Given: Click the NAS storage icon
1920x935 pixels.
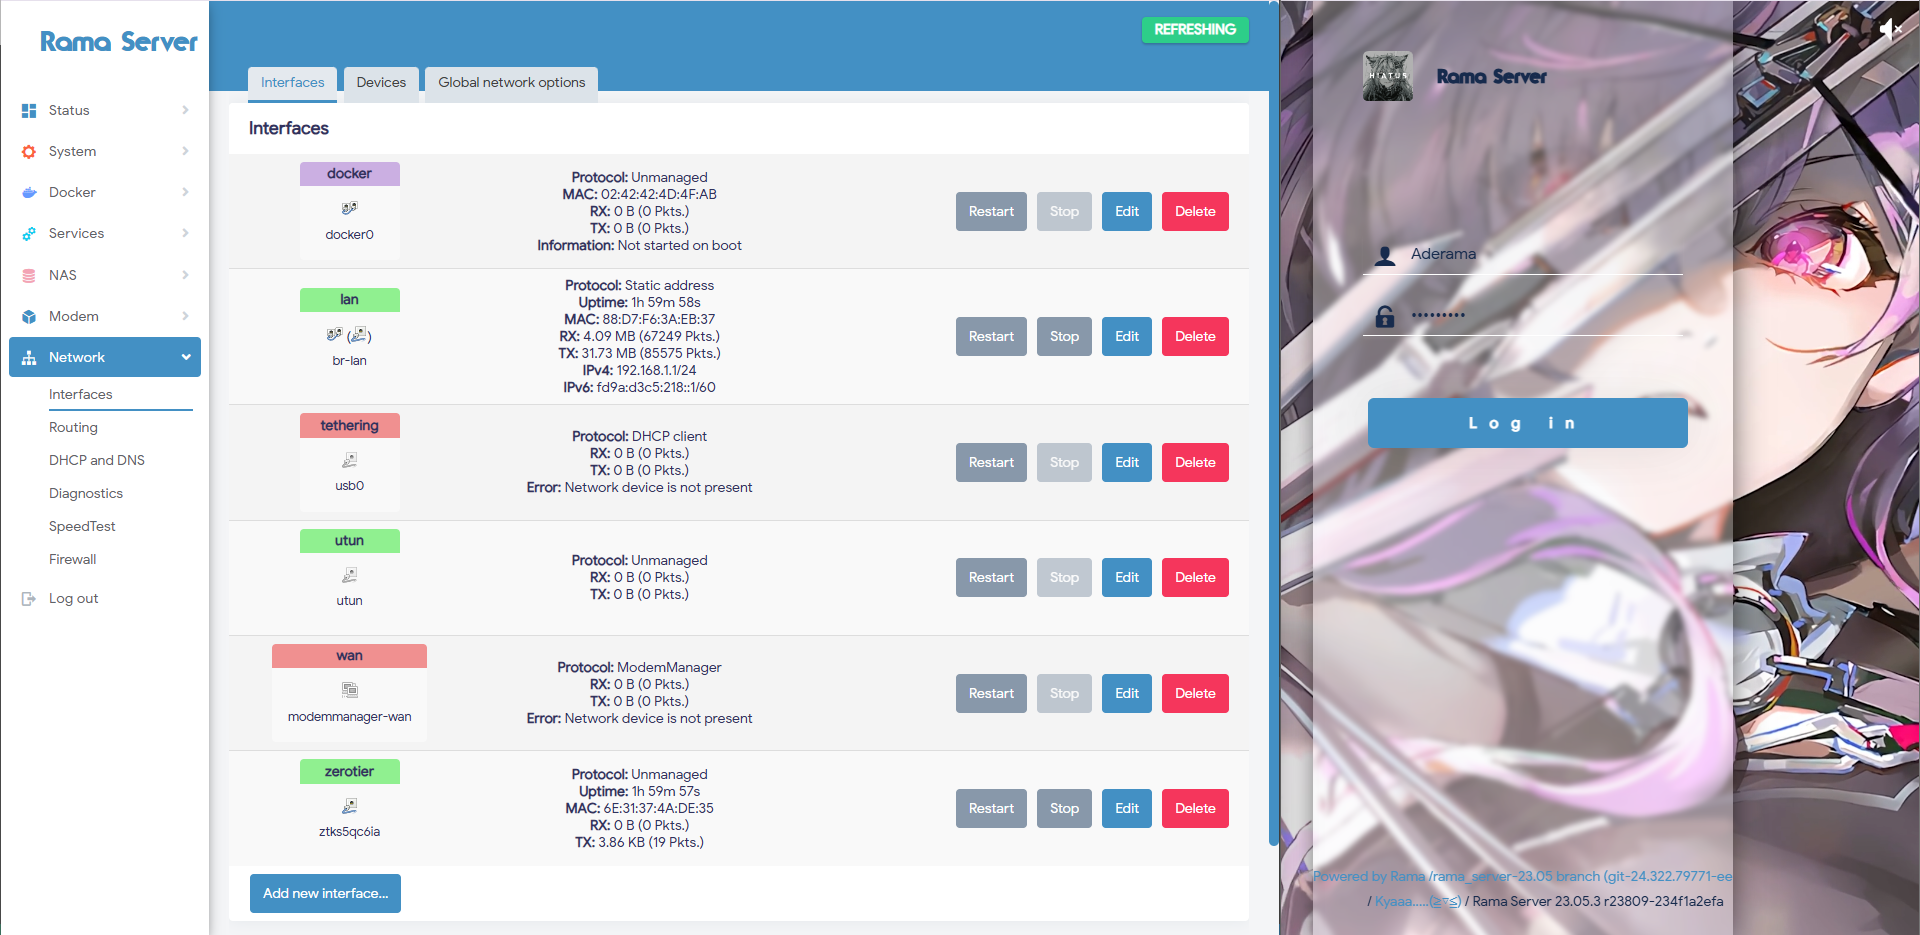Looking at the screenshot, I should tap(29, 276).
